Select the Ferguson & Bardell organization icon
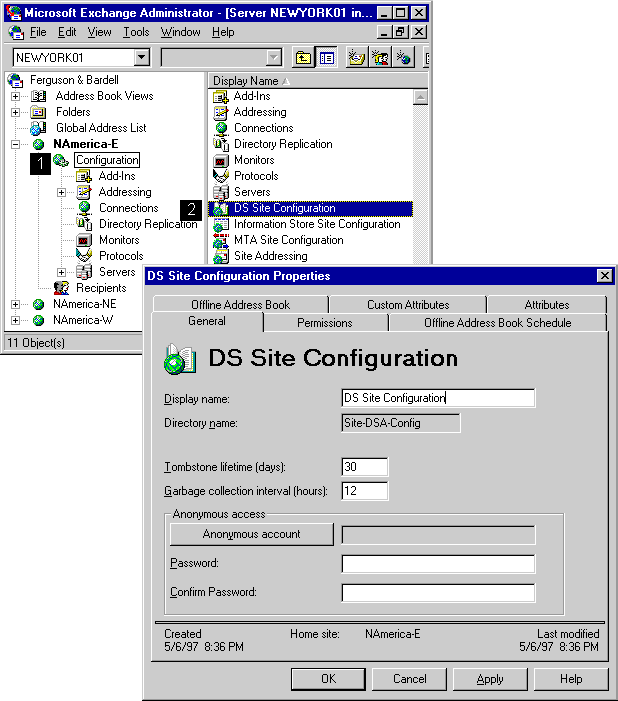 tap(16, 80)
